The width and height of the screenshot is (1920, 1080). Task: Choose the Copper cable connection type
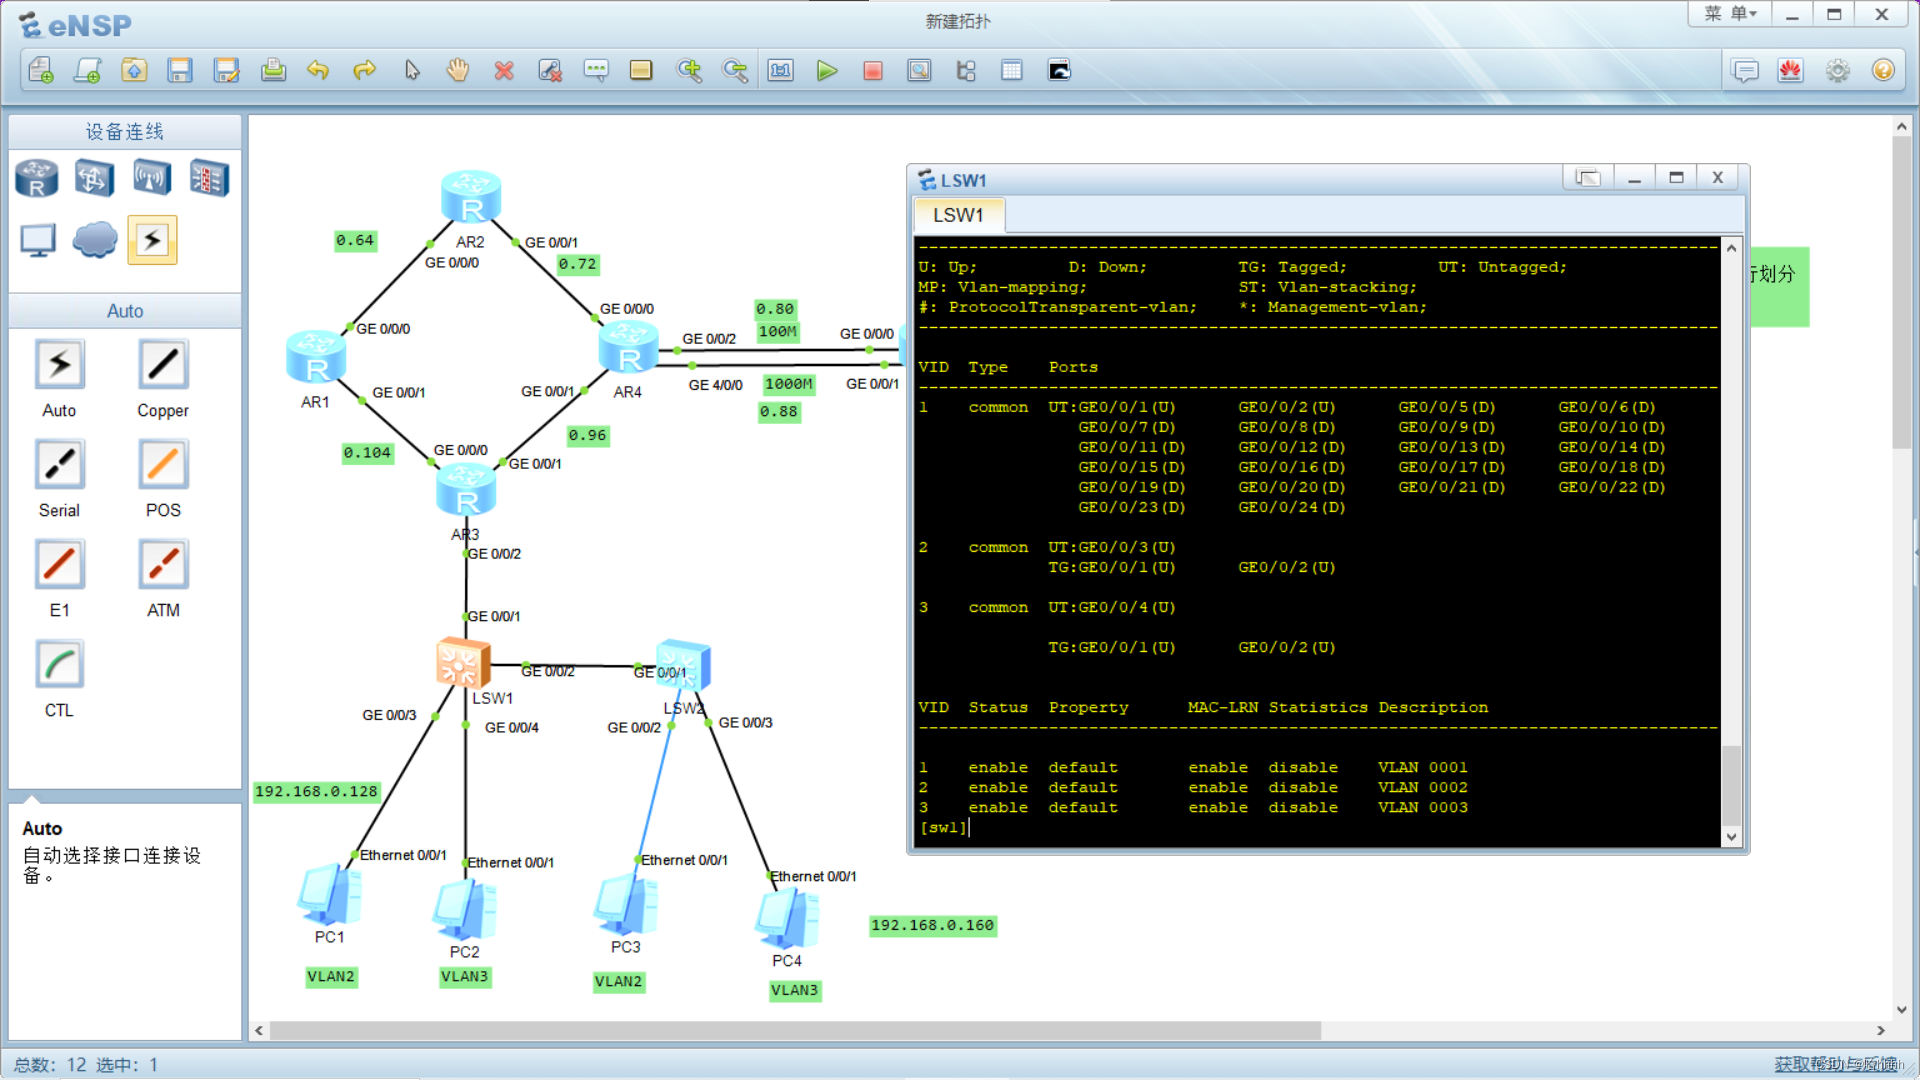(x=163, y=365)
